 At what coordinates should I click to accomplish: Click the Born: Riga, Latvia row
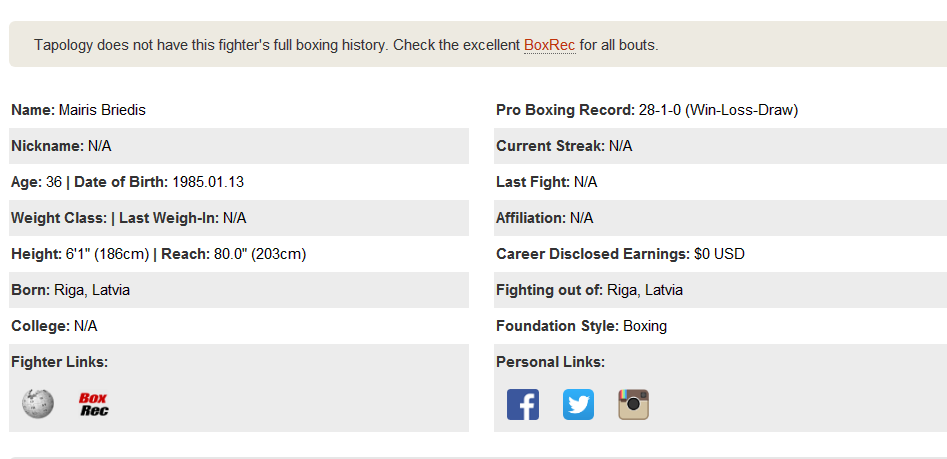coord(239,290)
